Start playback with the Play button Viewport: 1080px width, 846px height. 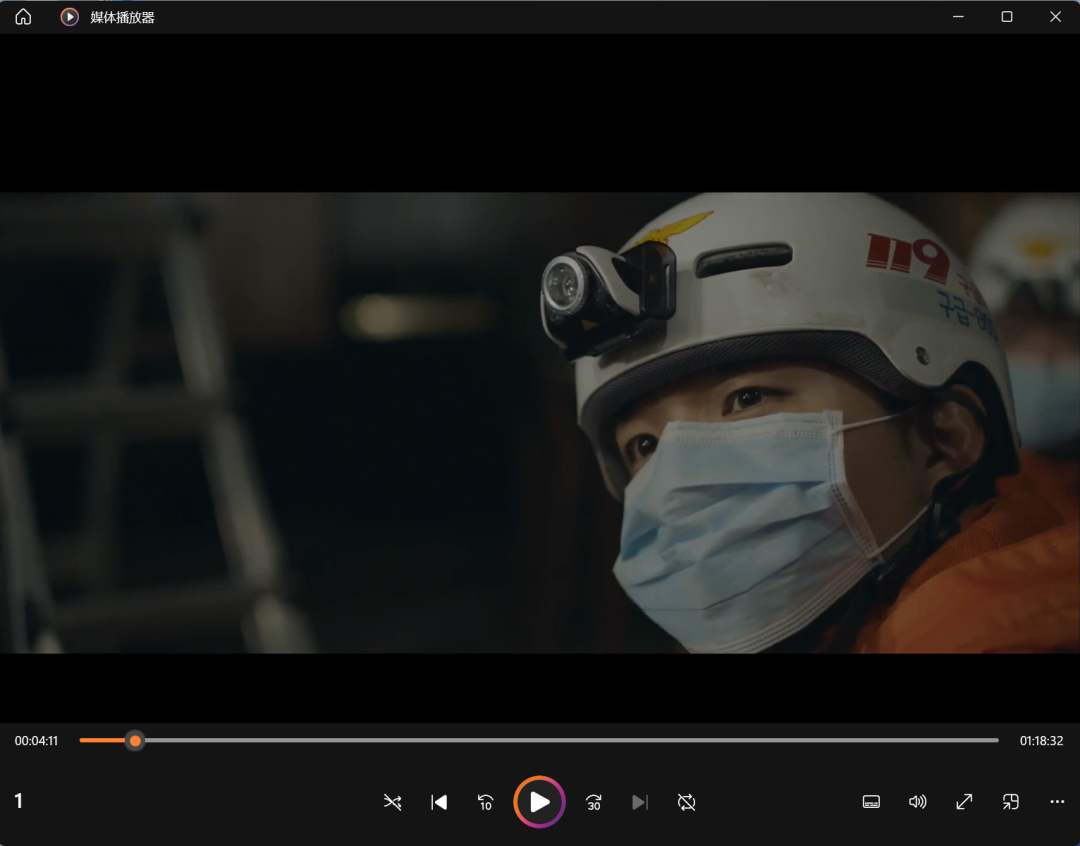539,802
